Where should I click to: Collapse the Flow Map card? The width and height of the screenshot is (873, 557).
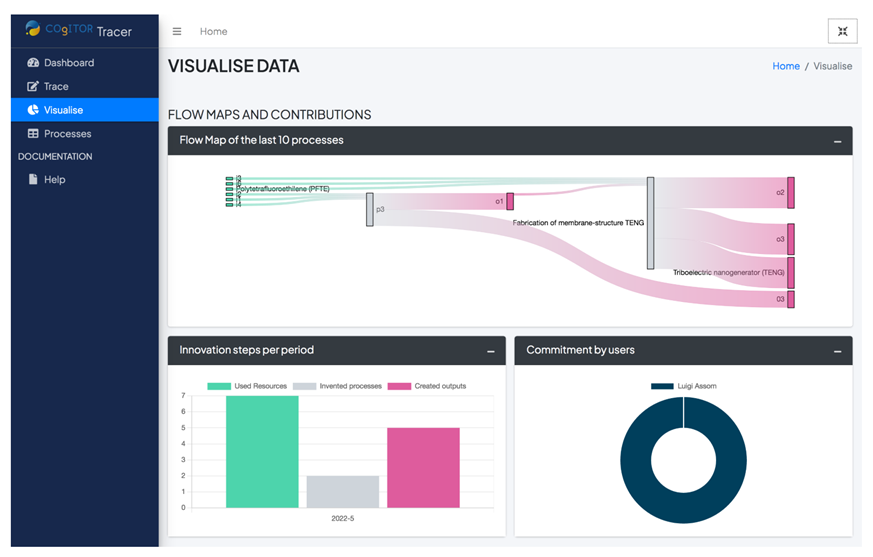[837, 141]
